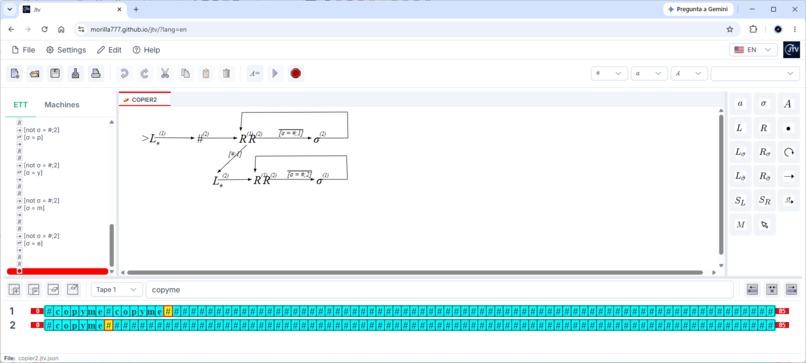Copy selection with the toolbar copy icon

(186, 74)
